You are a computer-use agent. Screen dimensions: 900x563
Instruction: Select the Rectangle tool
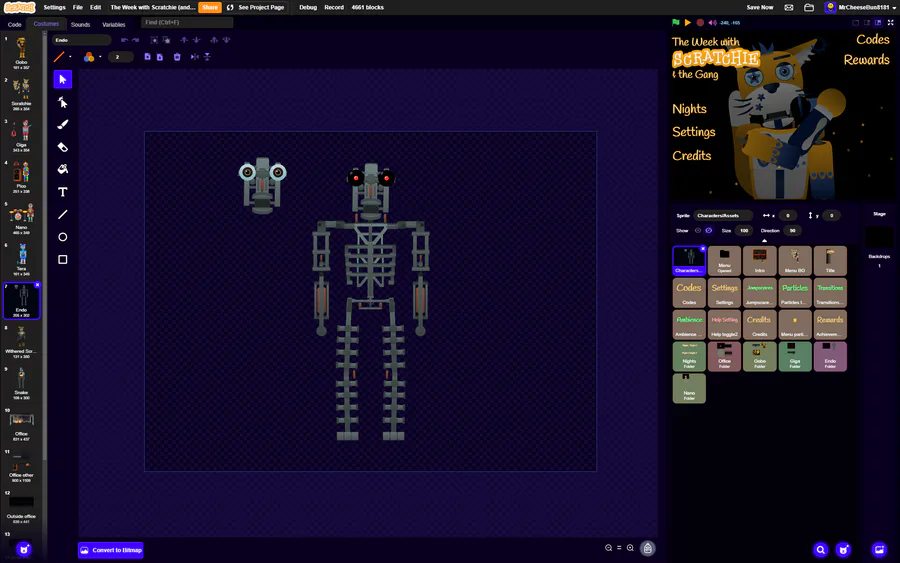(x=63, y=259)
